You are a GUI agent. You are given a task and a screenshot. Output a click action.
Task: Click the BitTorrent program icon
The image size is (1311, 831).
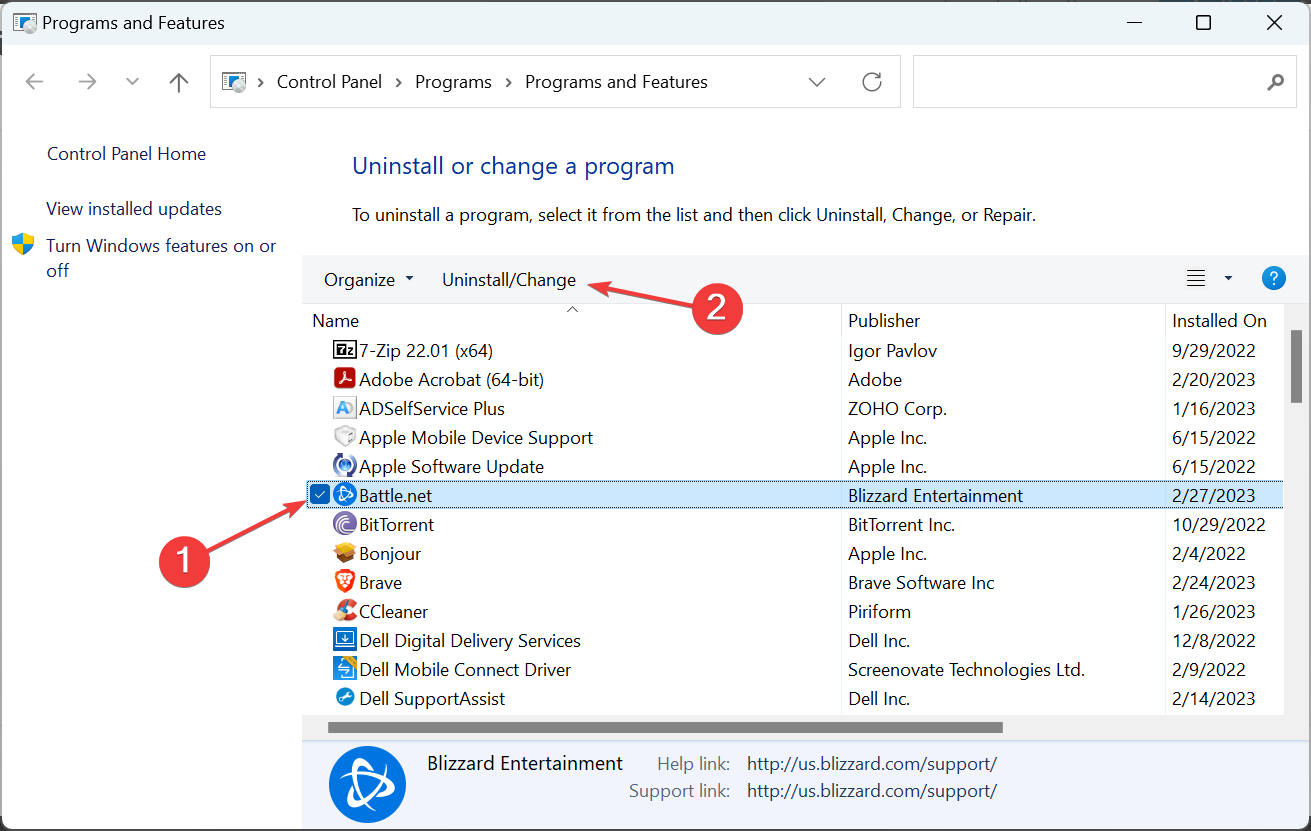pyautogui.click(x=344, y=525)
